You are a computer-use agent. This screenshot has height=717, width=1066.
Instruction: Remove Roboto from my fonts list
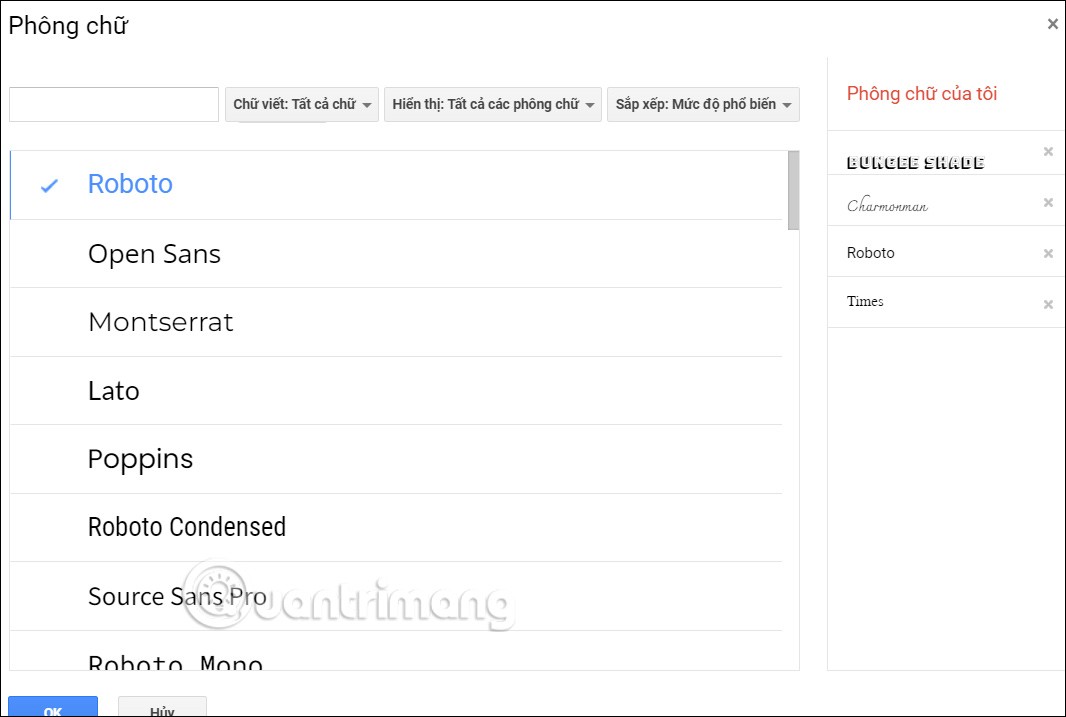1048,253
